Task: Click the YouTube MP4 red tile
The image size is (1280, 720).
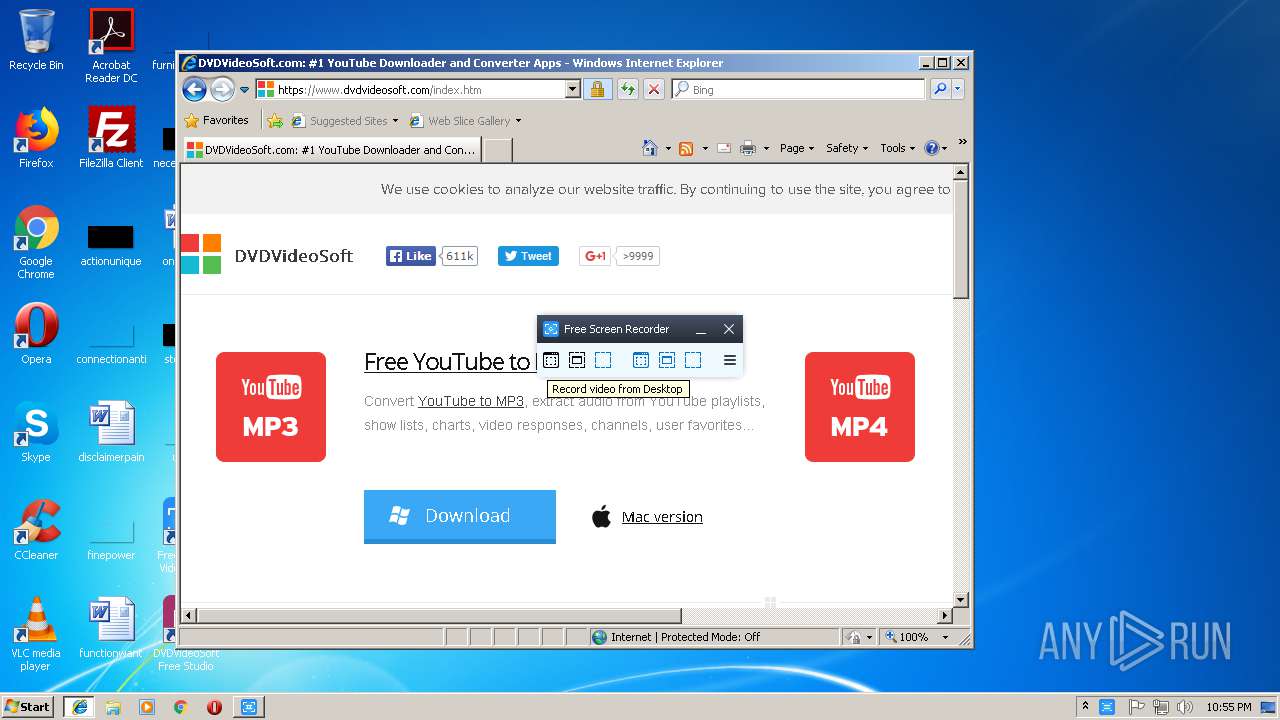Action: coord(860,407)
